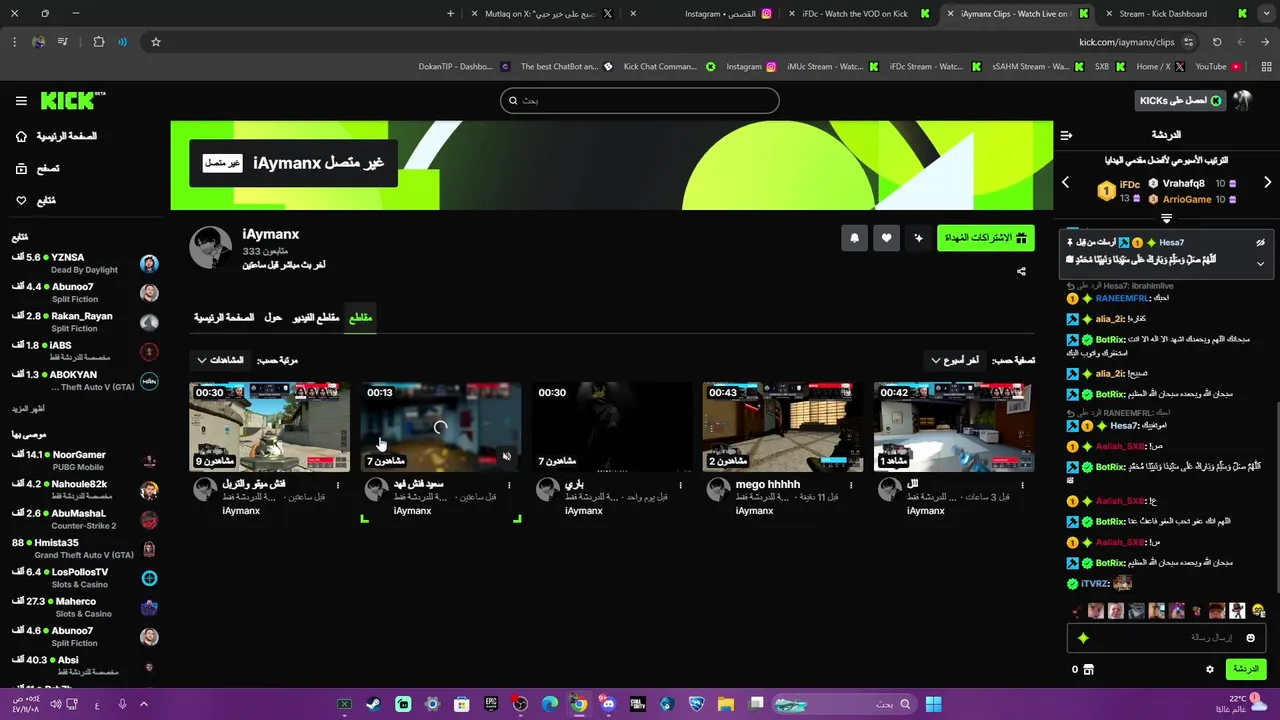Screen dimensions: 1280x720
Task: Switch to the مقاطع الفيديو videos tab
Action: pos(315,317)
